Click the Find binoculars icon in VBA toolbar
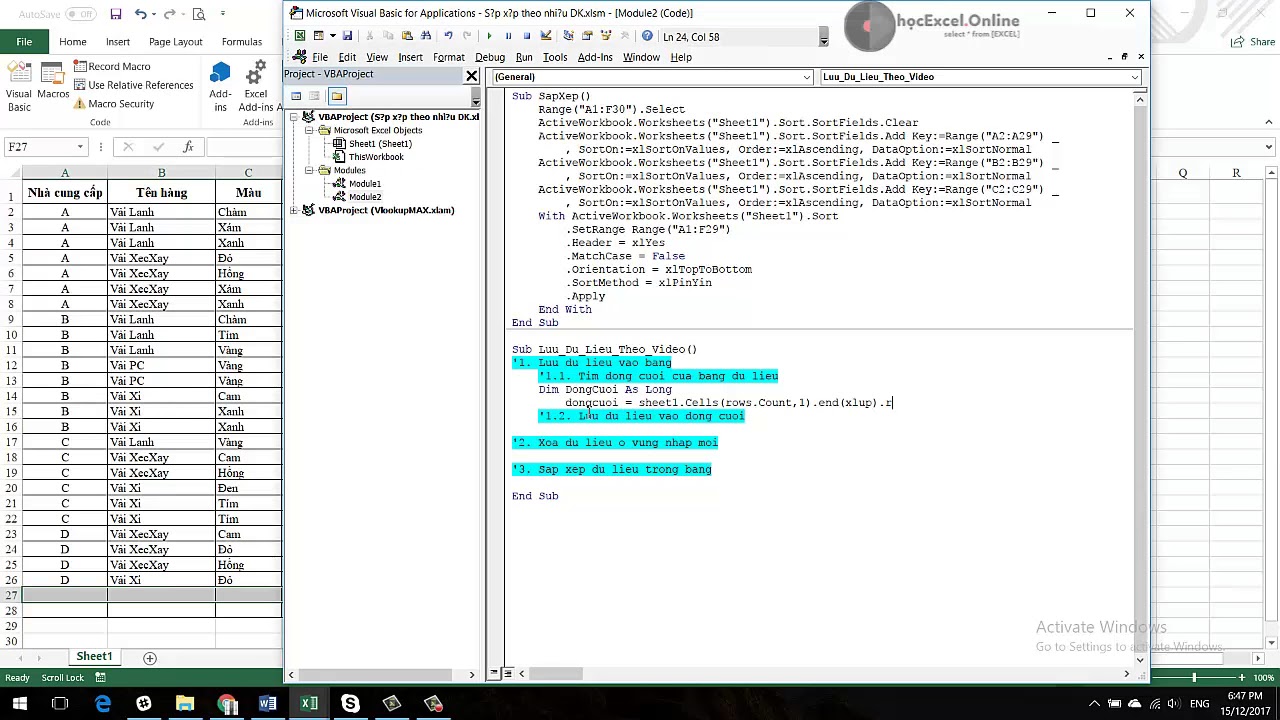Viewport: 1280px width, 720px height. (x=426, y=36)
